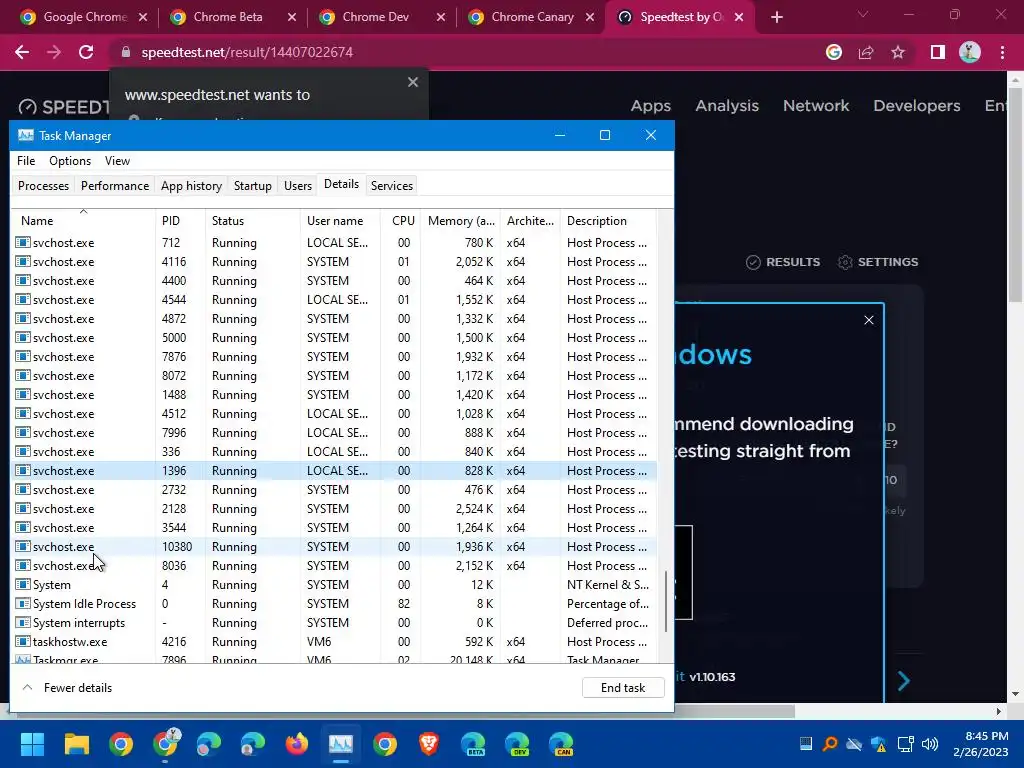The image size is (1024, 768).
Task: Click the Task Manager taskbar icon
Action: [341, 744]
